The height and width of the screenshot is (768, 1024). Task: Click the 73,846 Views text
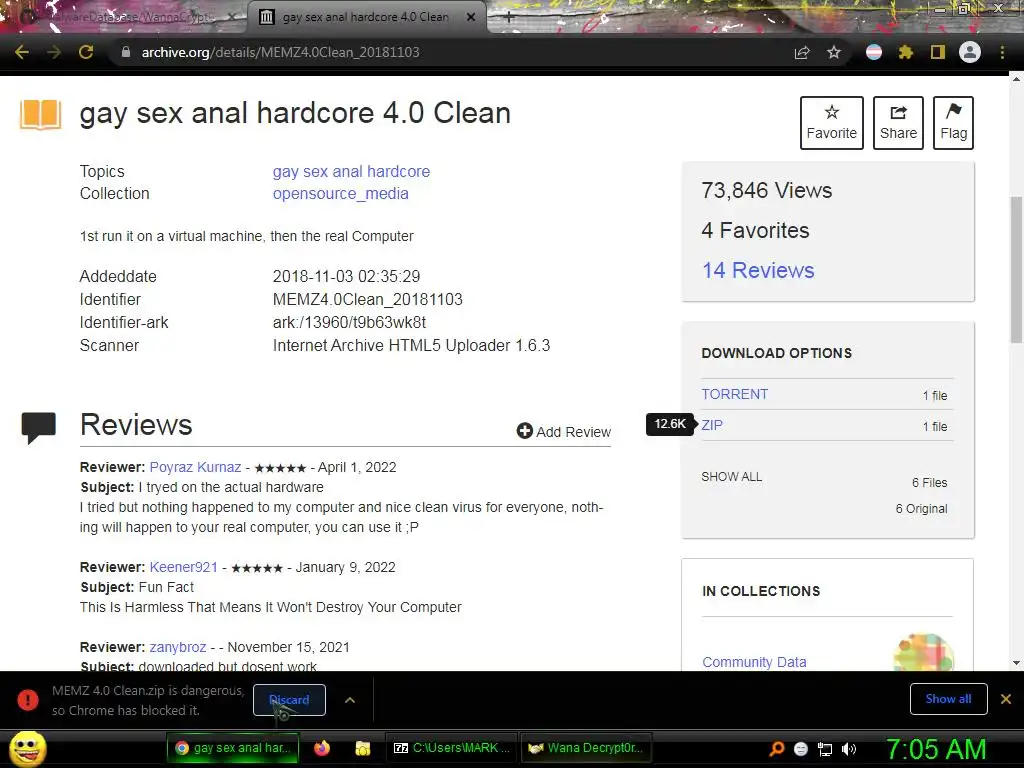(x=767, y=191)
